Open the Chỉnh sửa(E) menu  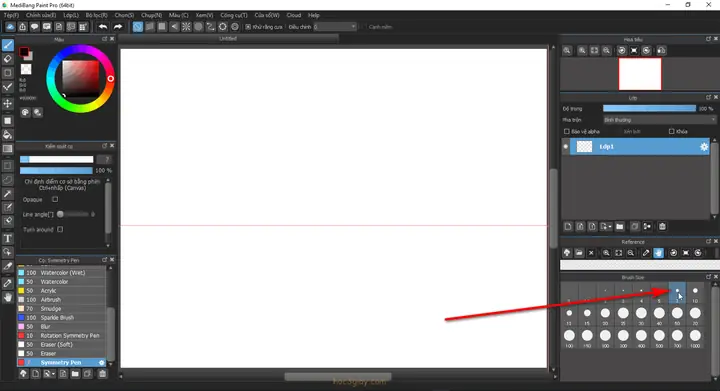coord(41,15)
